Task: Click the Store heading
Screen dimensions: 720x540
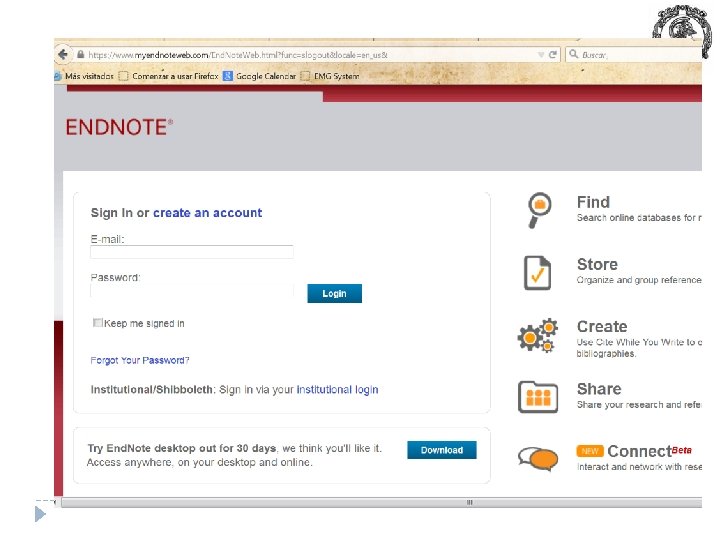Action: [597, 264]
